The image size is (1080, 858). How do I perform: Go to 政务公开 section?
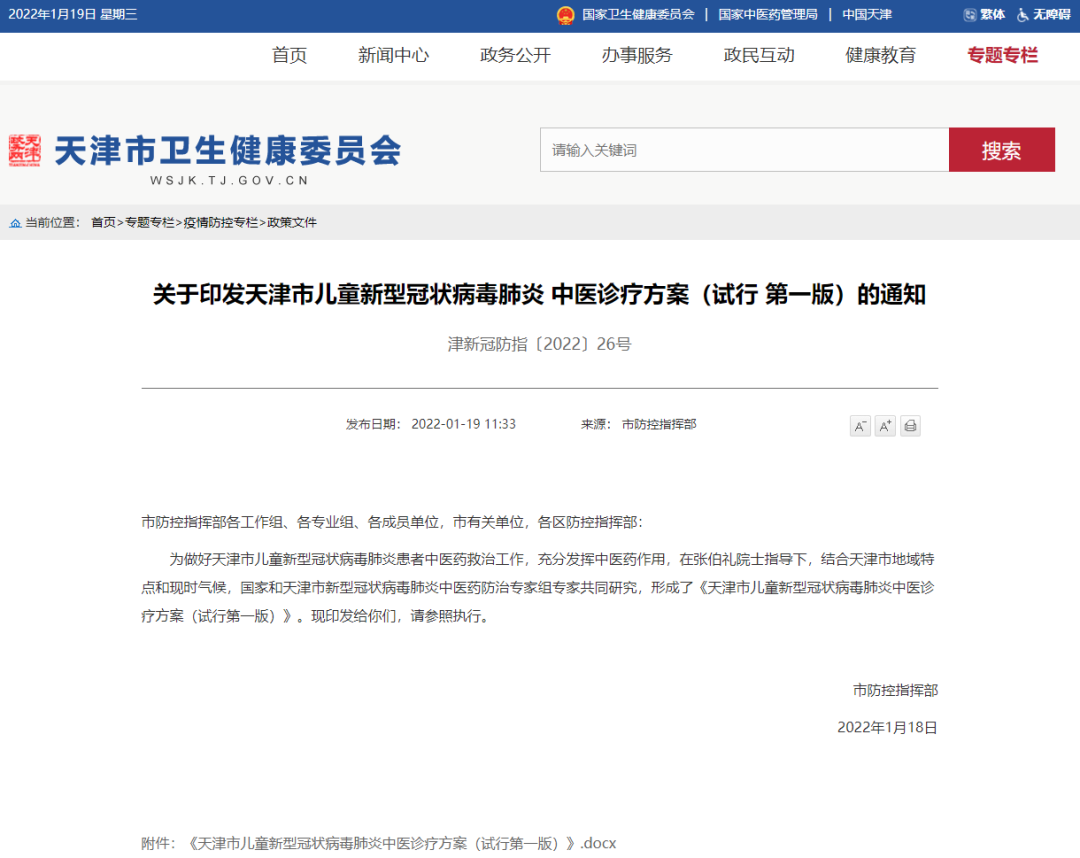tap(515, 56)
